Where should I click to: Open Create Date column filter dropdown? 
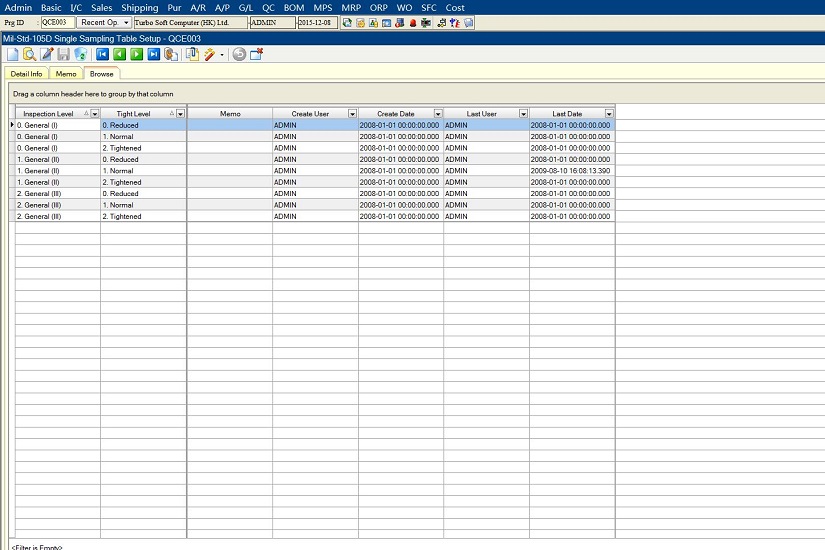438,114
